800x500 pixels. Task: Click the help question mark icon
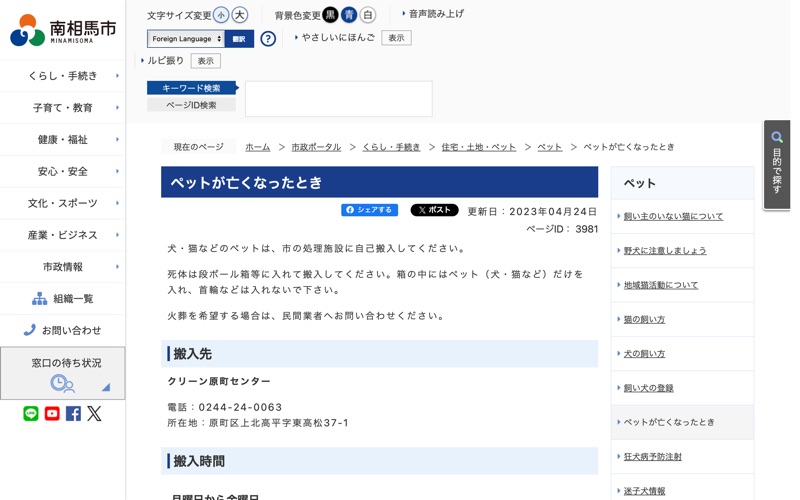point(268,39)
